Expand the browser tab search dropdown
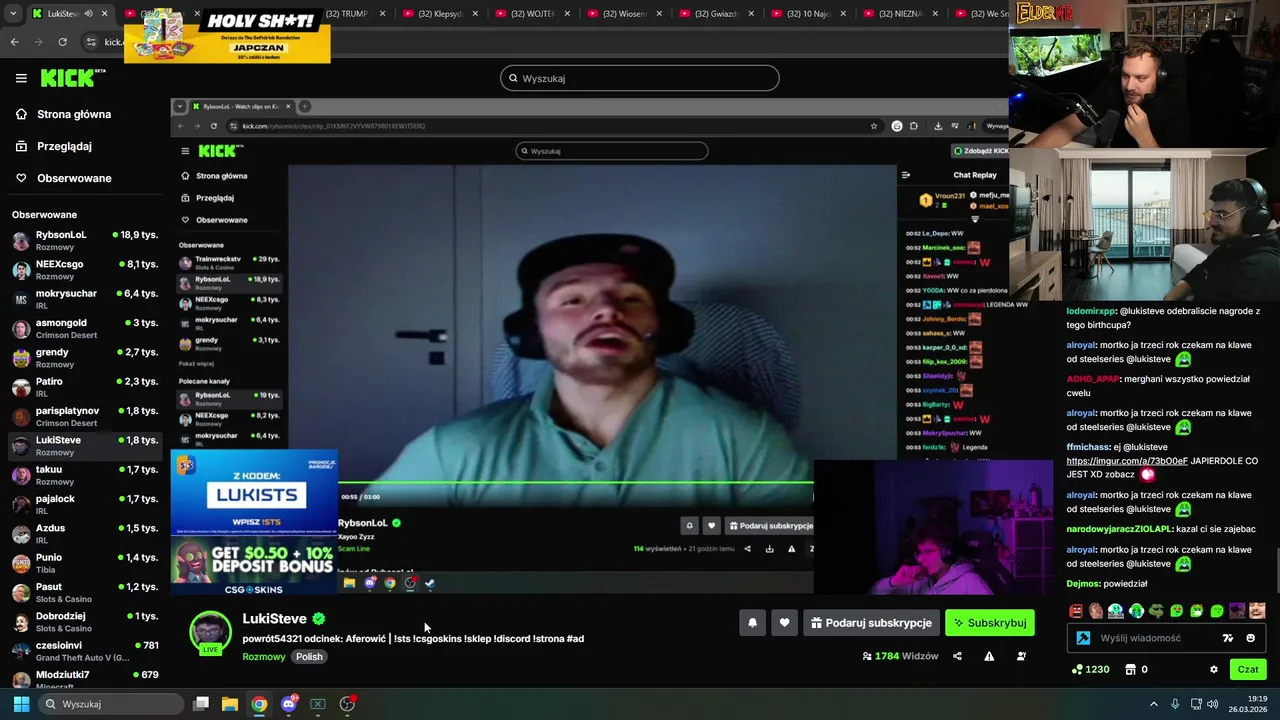 [13, 14]
